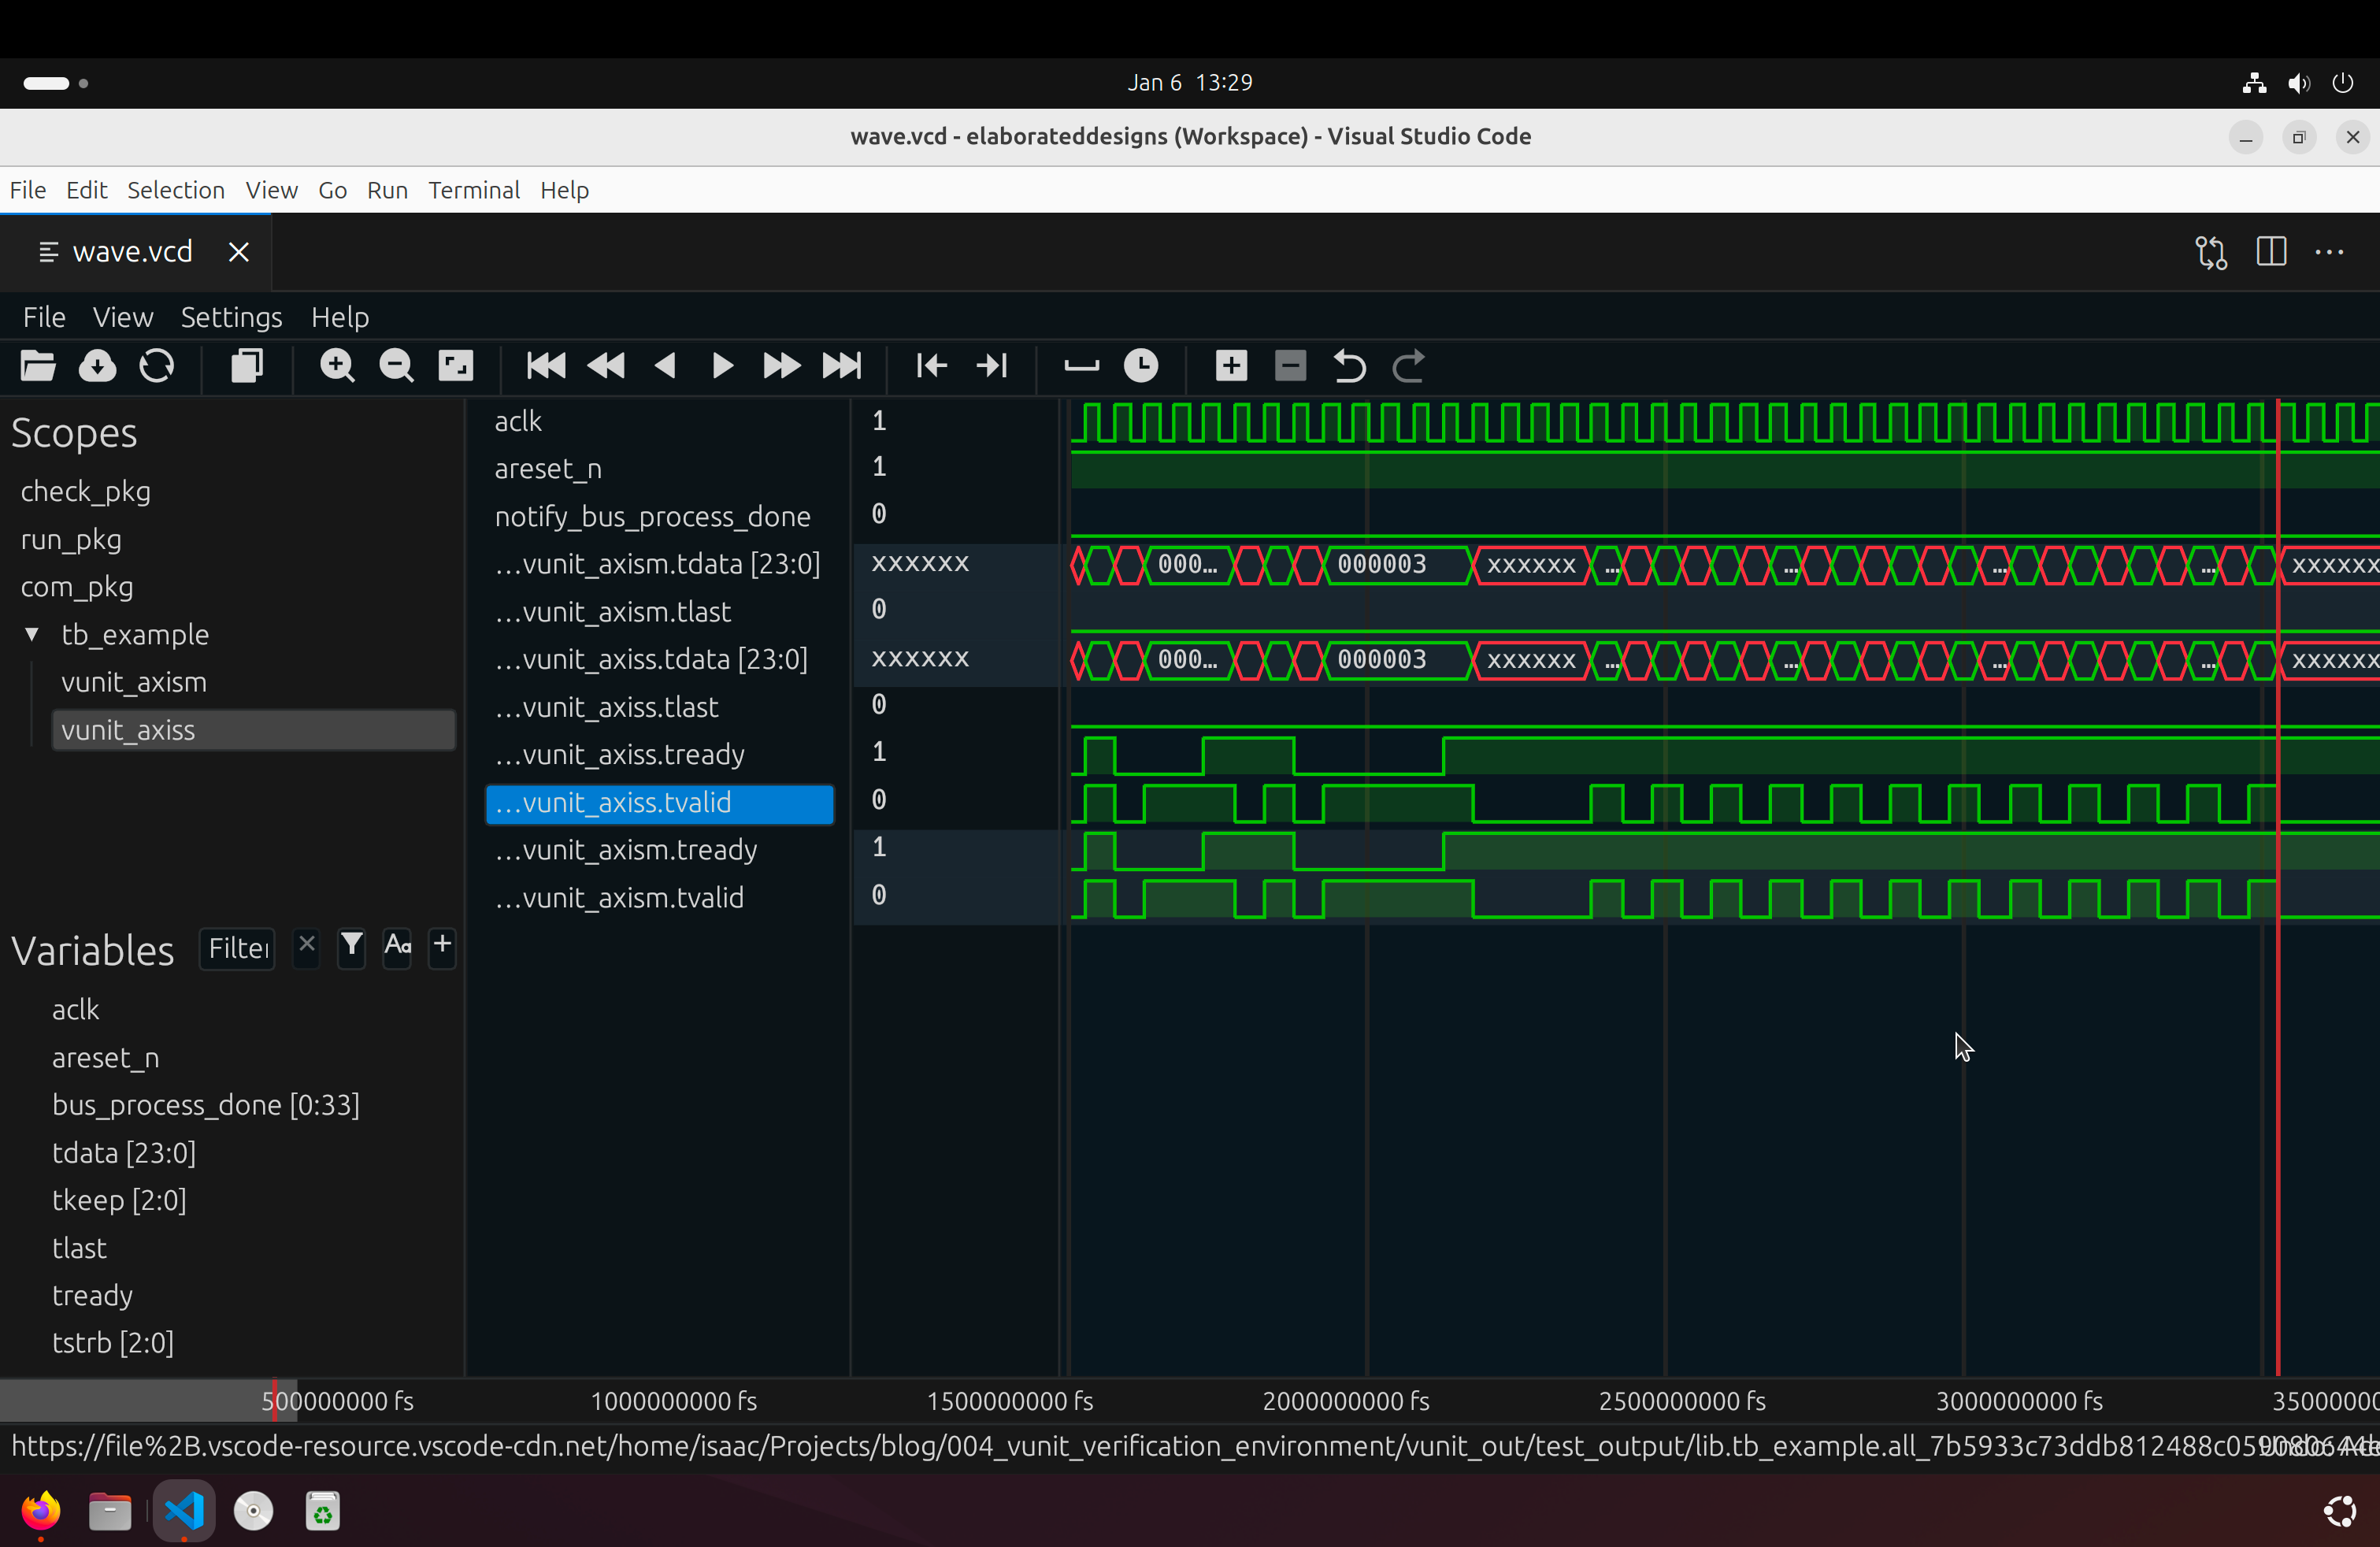
Task: Step right with the single right arrow
Action: pyautogui.click(x=722, y=366)
